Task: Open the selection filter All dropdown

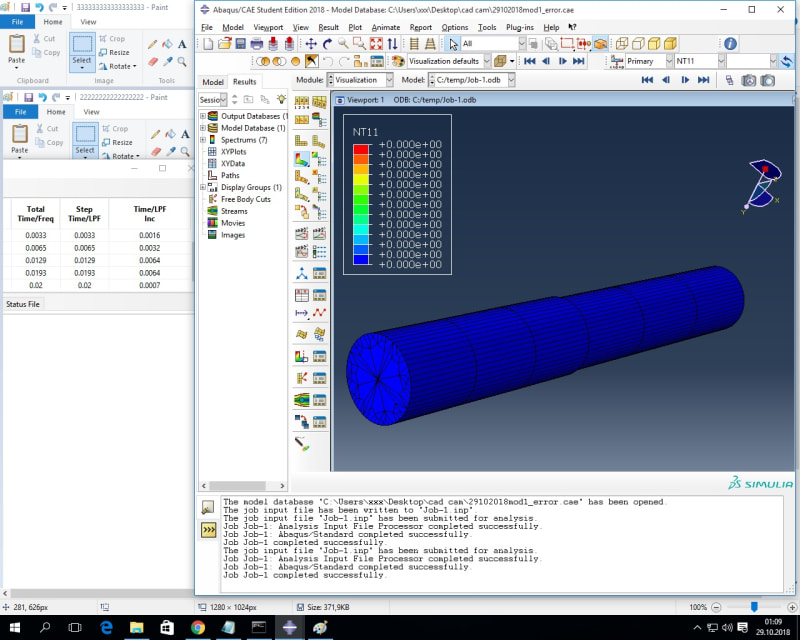Action: pyautogui.click(x=522, y=44)
